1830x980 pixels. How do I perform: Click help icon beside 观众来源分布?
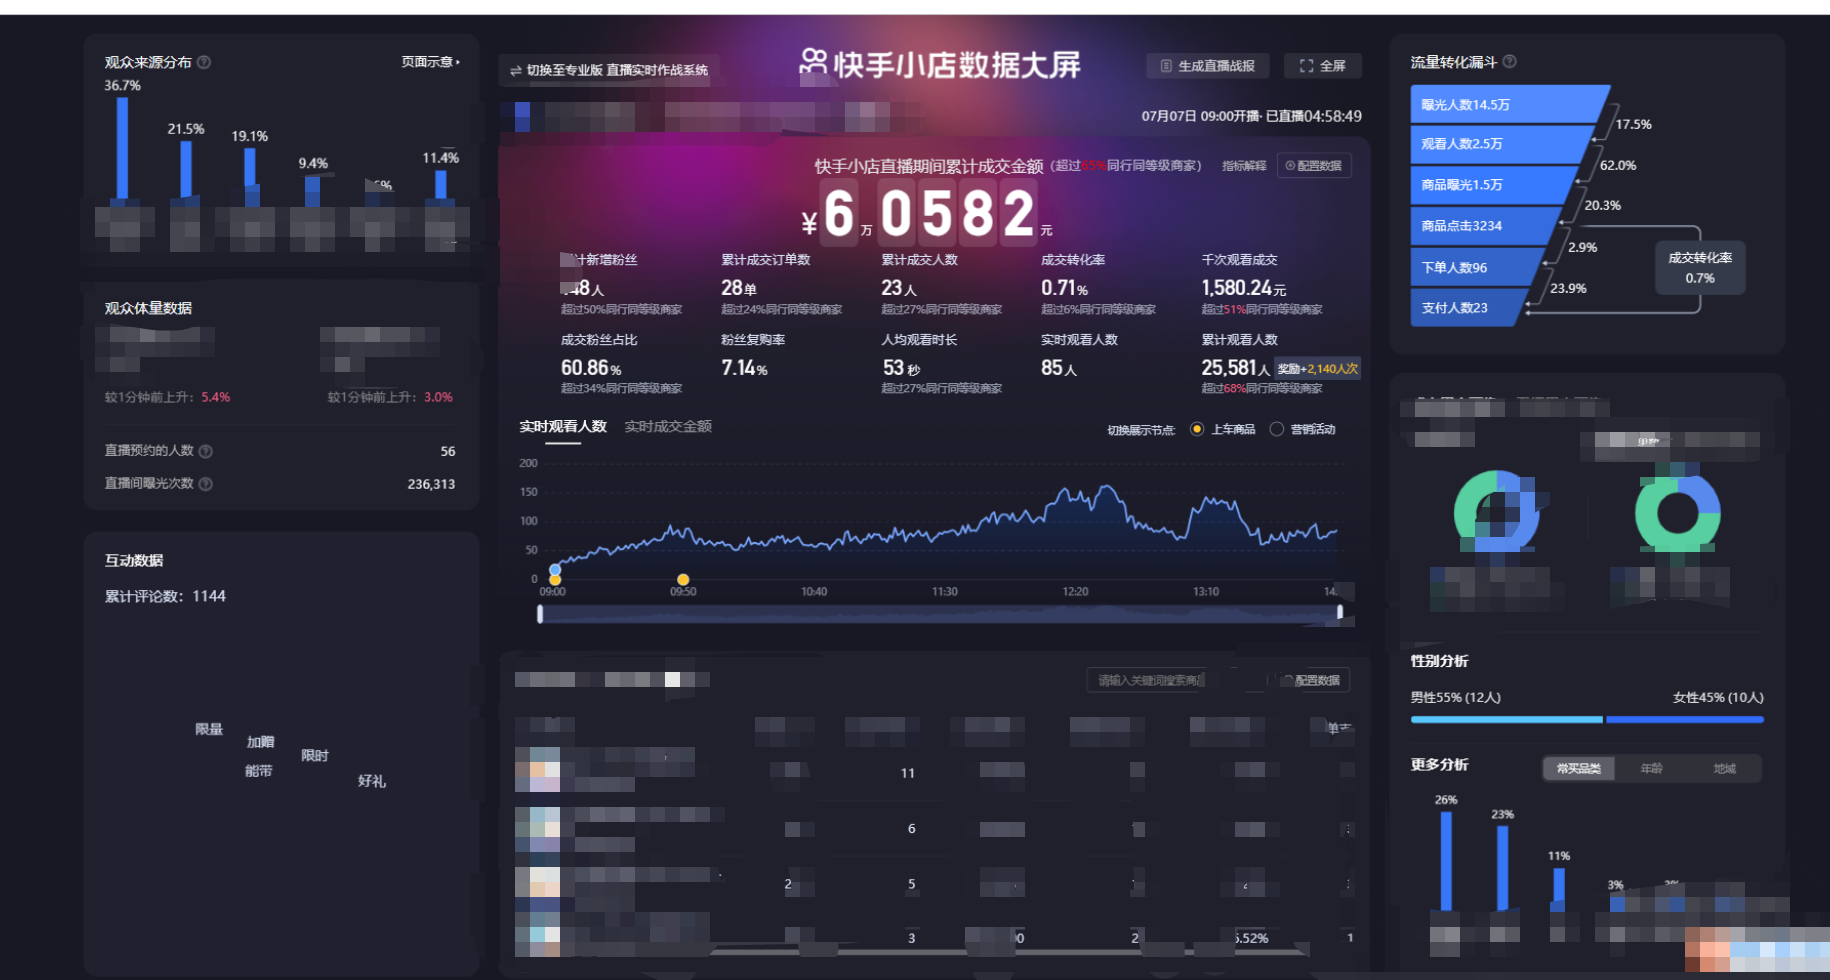tap(204, 62)
